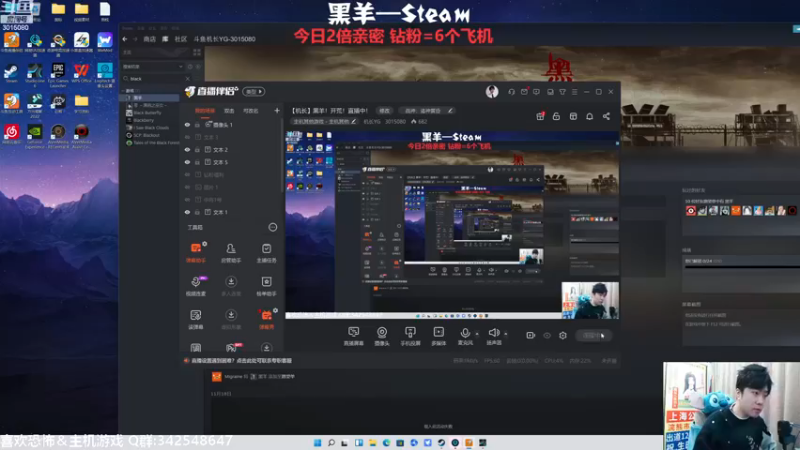800x450 pixels.
Task: Open the streamer avatar in title bar
Action: [x=492, y=92]
